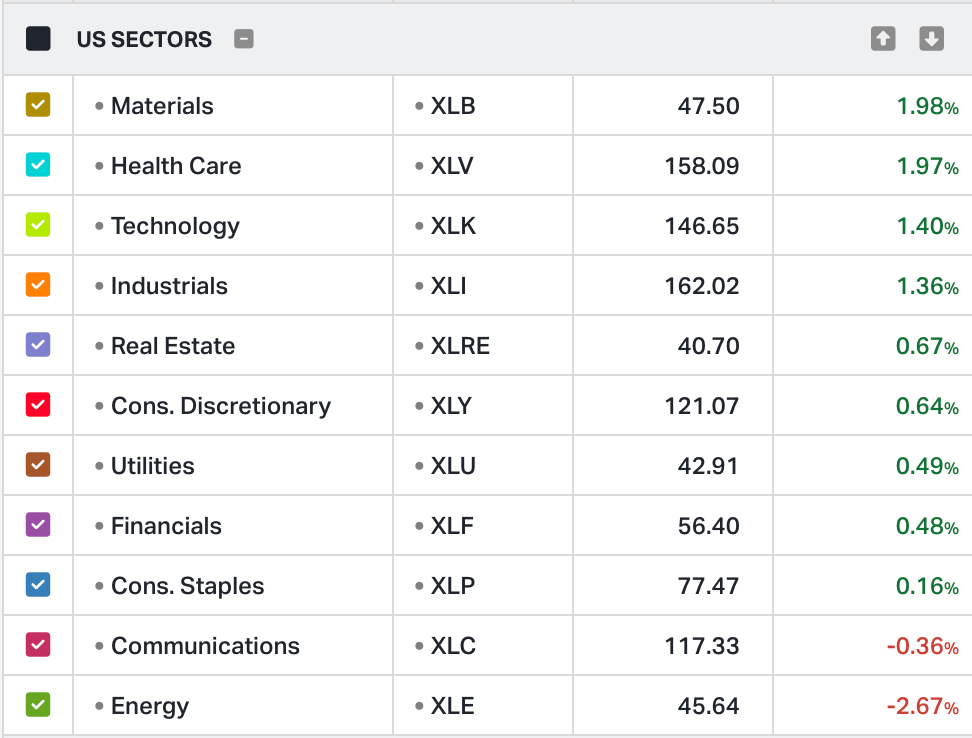Toggle the Energy sector checkbox
Image resolution: width=972 pixels, height=738 pixels.
pyautogui.click(x=38, y=705)
